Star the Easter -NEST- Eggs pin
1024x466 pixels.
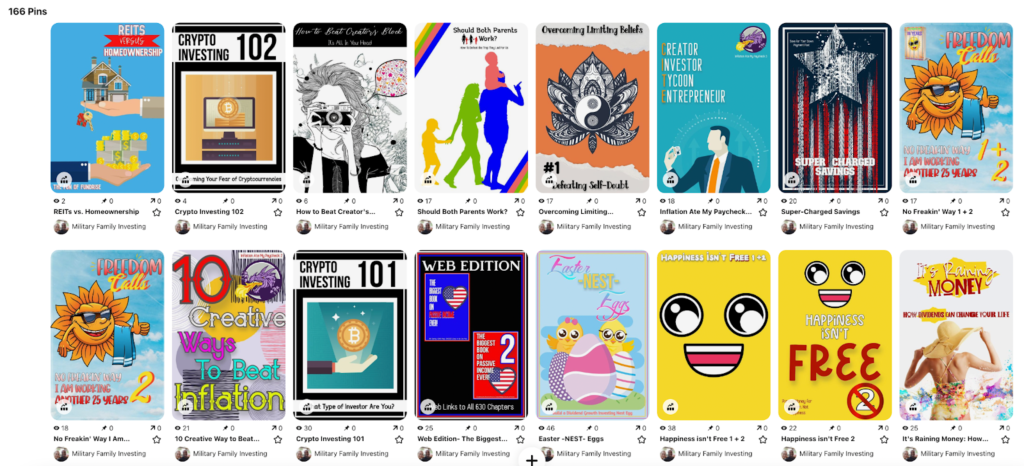(641, 439)
